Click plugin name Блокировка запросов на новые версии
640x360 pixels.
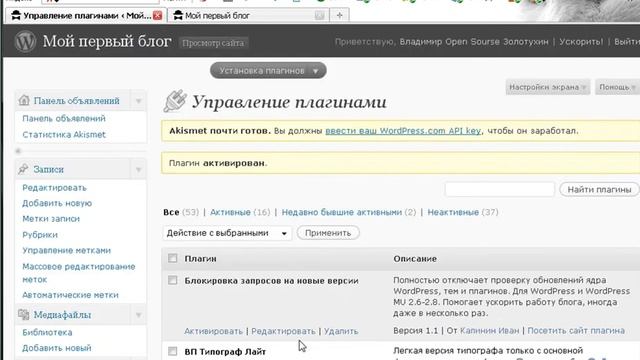[x=271, y=281]
